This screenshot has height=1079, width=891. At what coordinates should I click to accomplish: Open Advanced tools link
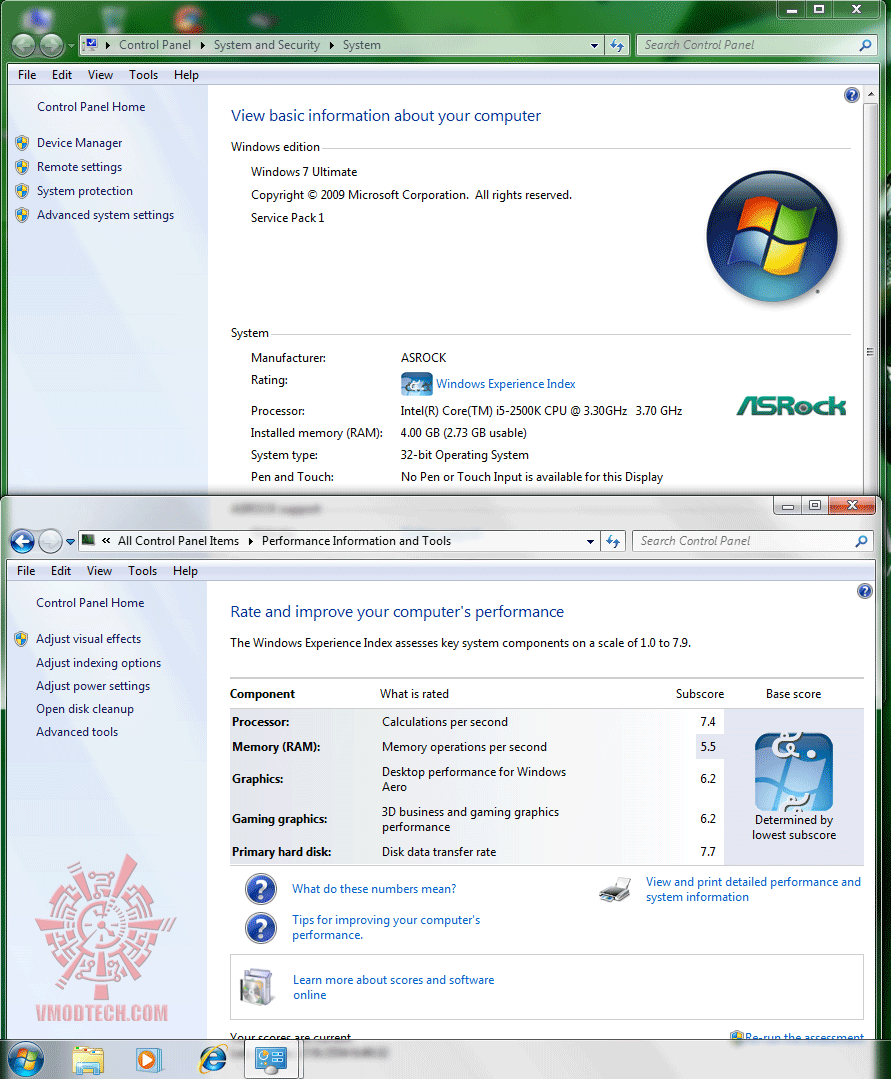[x=77, y=732]
